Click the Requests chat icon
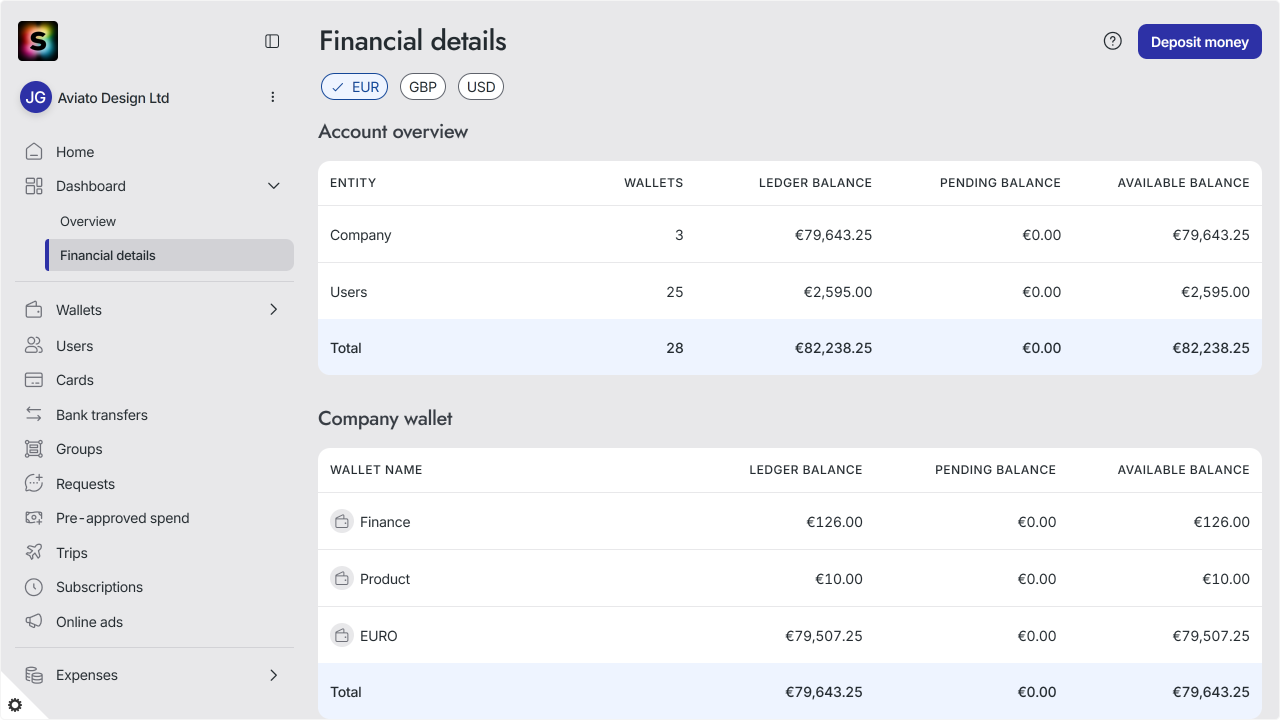This screenshot has height=720, width=1280. [34, 484]
